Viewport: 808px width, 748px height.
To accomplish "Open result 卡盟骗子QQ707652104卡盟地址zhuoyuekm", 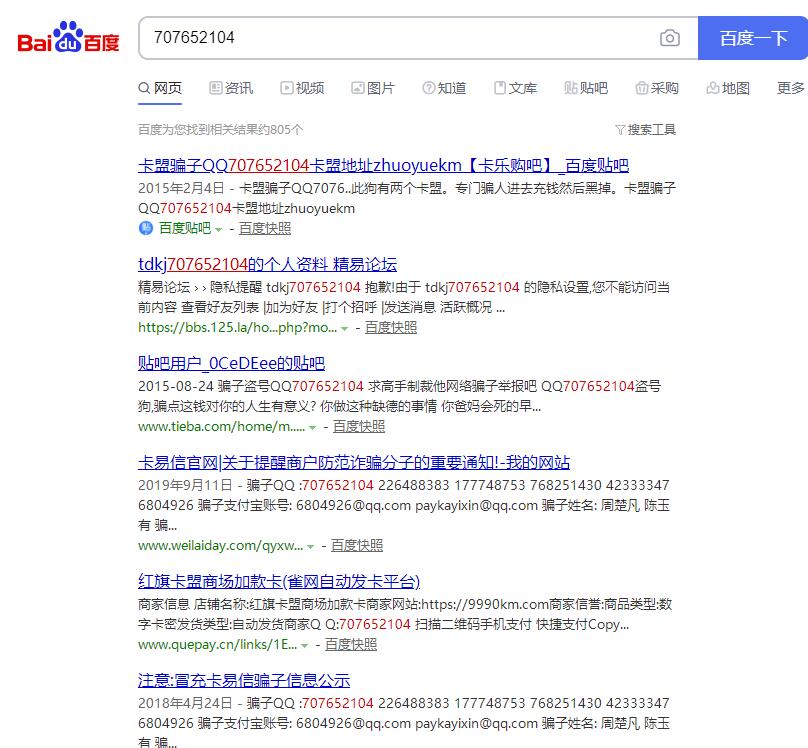I will pos(383,165).
